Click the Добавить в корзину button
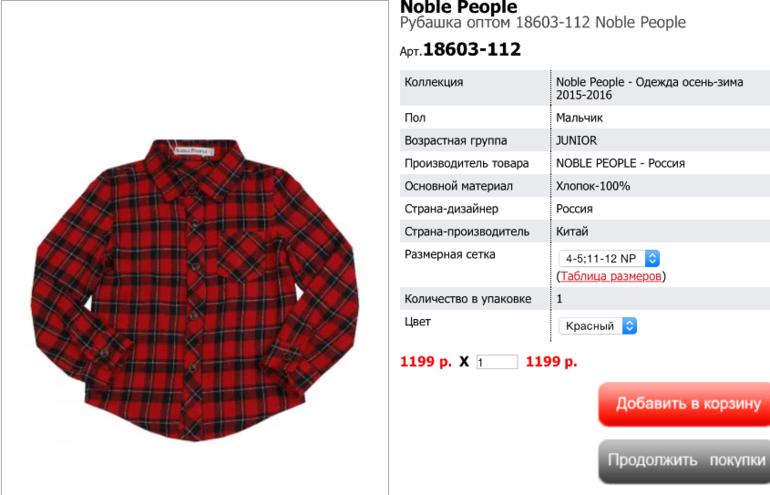This screenshot has height=495, width=770. (x=685, y=404)
